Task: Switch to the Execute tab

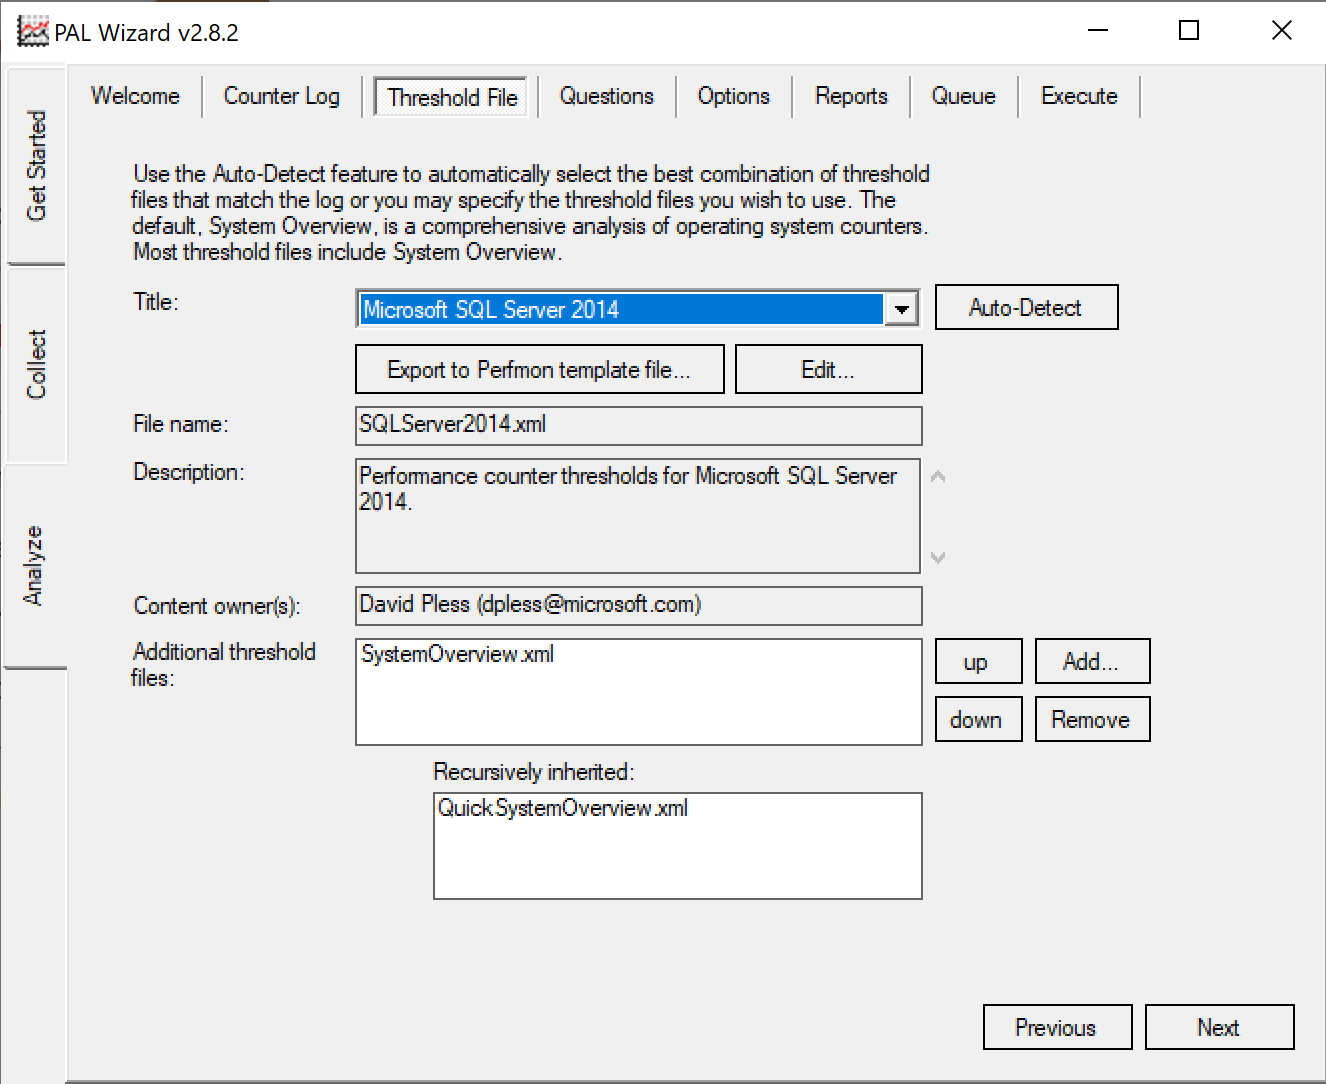Action: [x=1079, y=96]
